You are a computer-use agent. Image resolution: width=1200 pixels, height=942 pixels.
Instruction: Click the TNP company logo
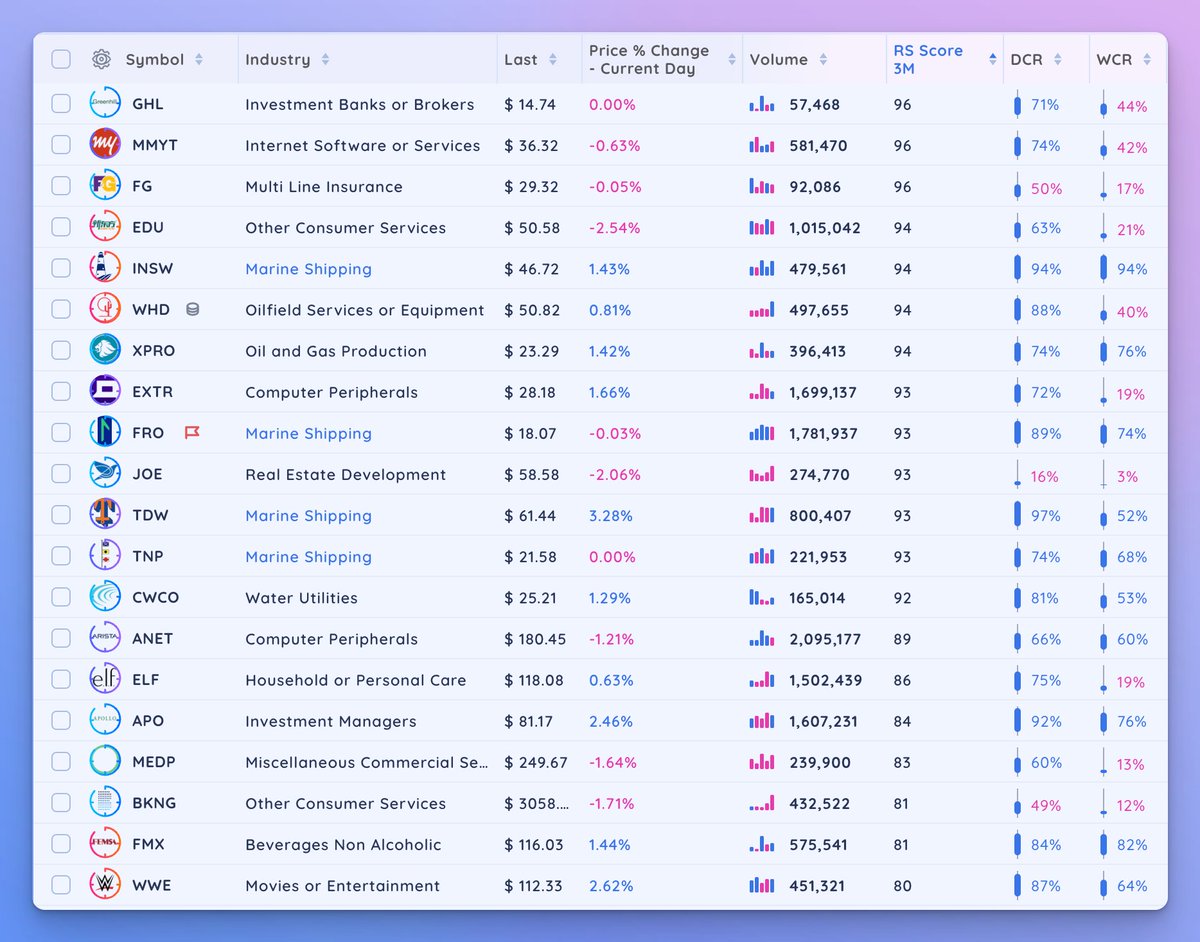(105, 556)
